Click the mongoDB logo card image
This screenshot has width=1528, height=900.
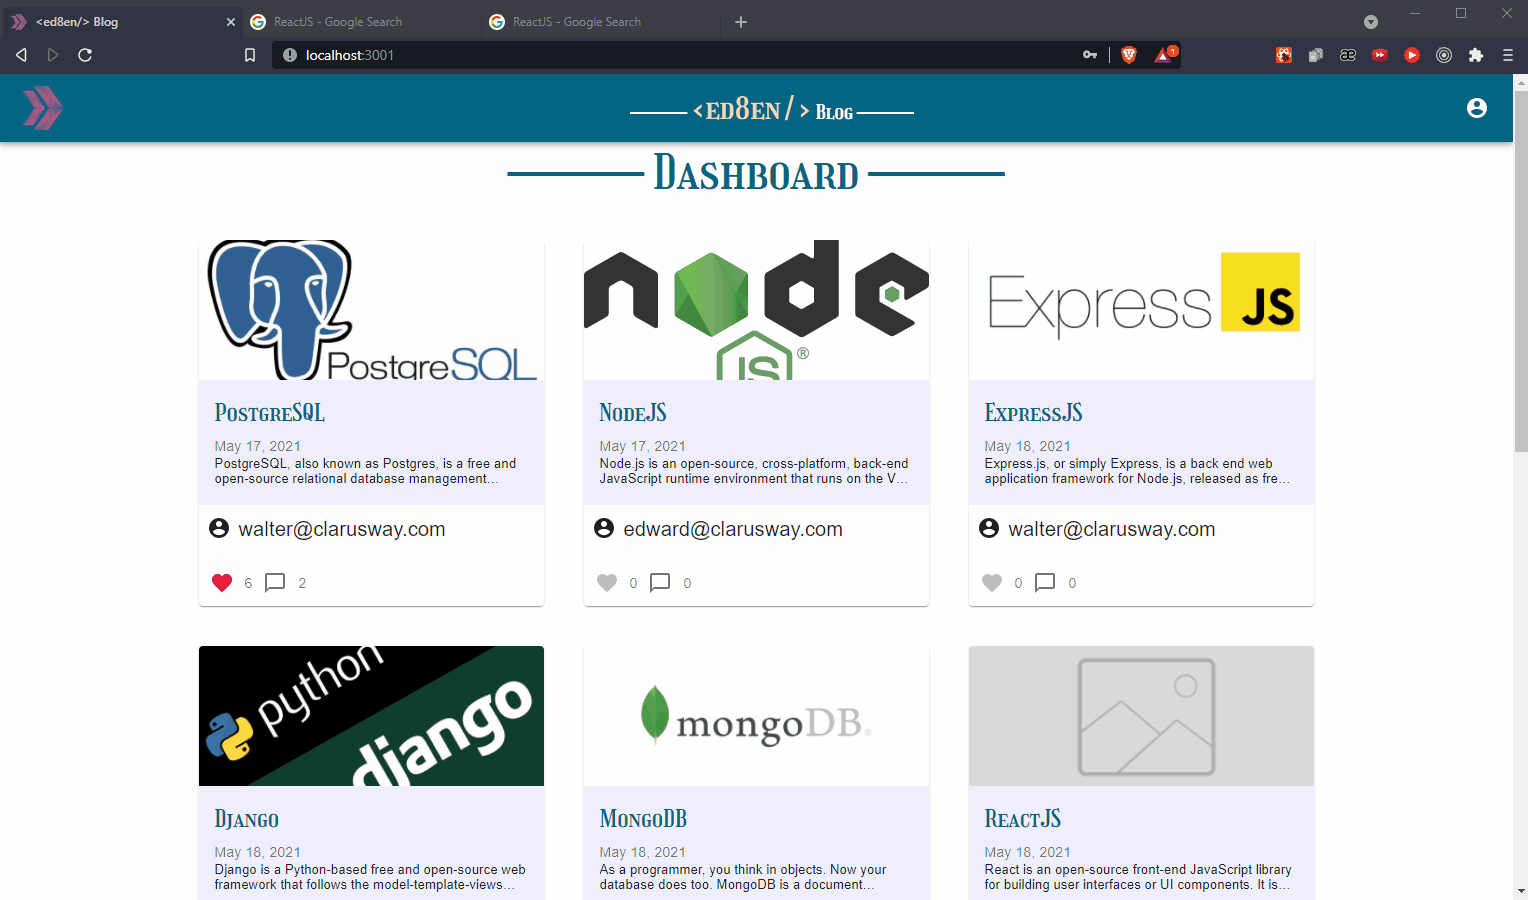pyautogui.click(x=756, y=716)
